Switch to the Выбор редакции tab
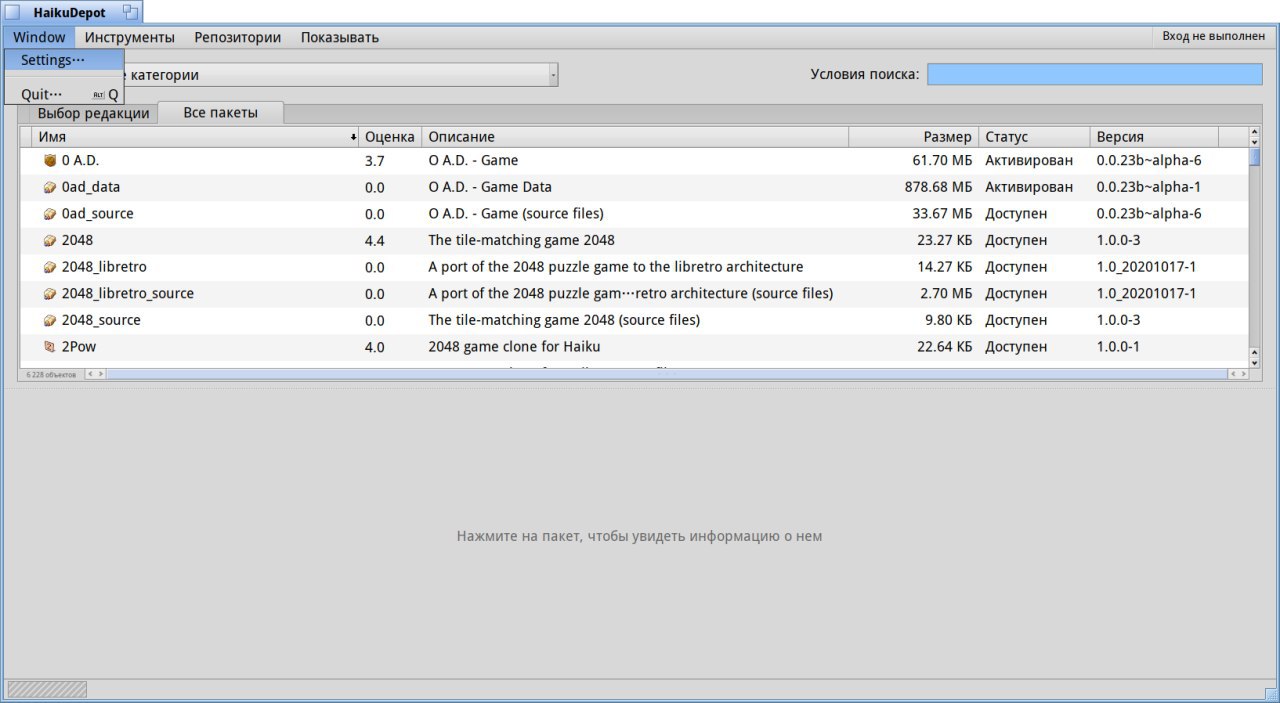This screenshot has height=703, width=1280. 93,113
